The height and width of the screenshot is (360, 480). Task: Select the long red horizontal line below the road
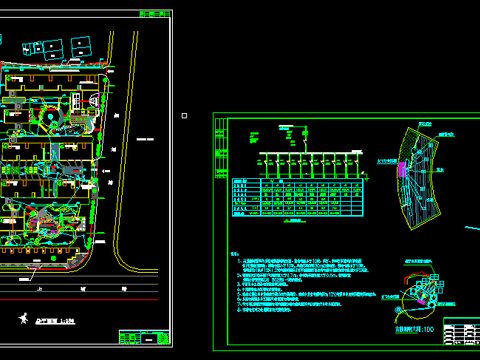[x=79, y=300]
